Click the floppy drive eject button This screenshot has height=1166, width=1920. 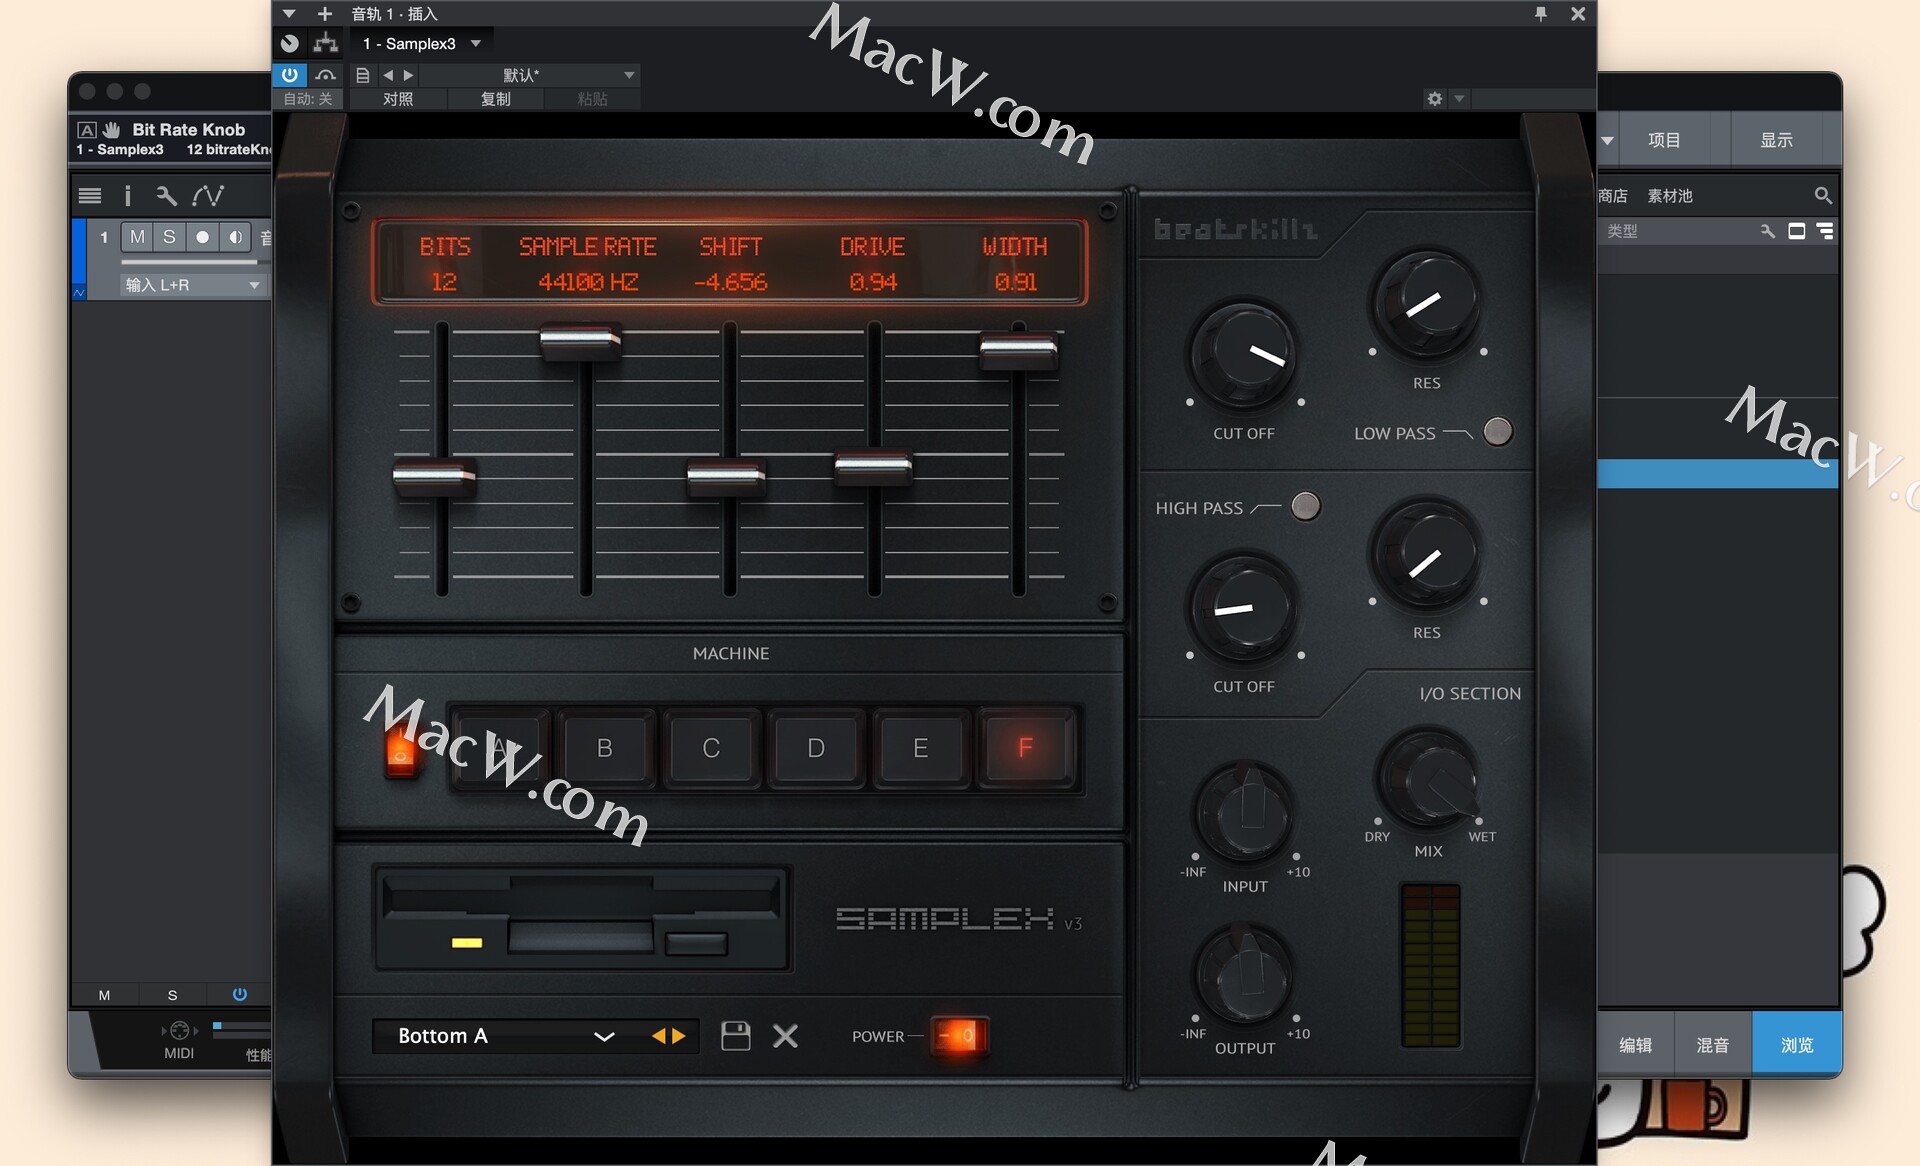(x=696, y=943)
